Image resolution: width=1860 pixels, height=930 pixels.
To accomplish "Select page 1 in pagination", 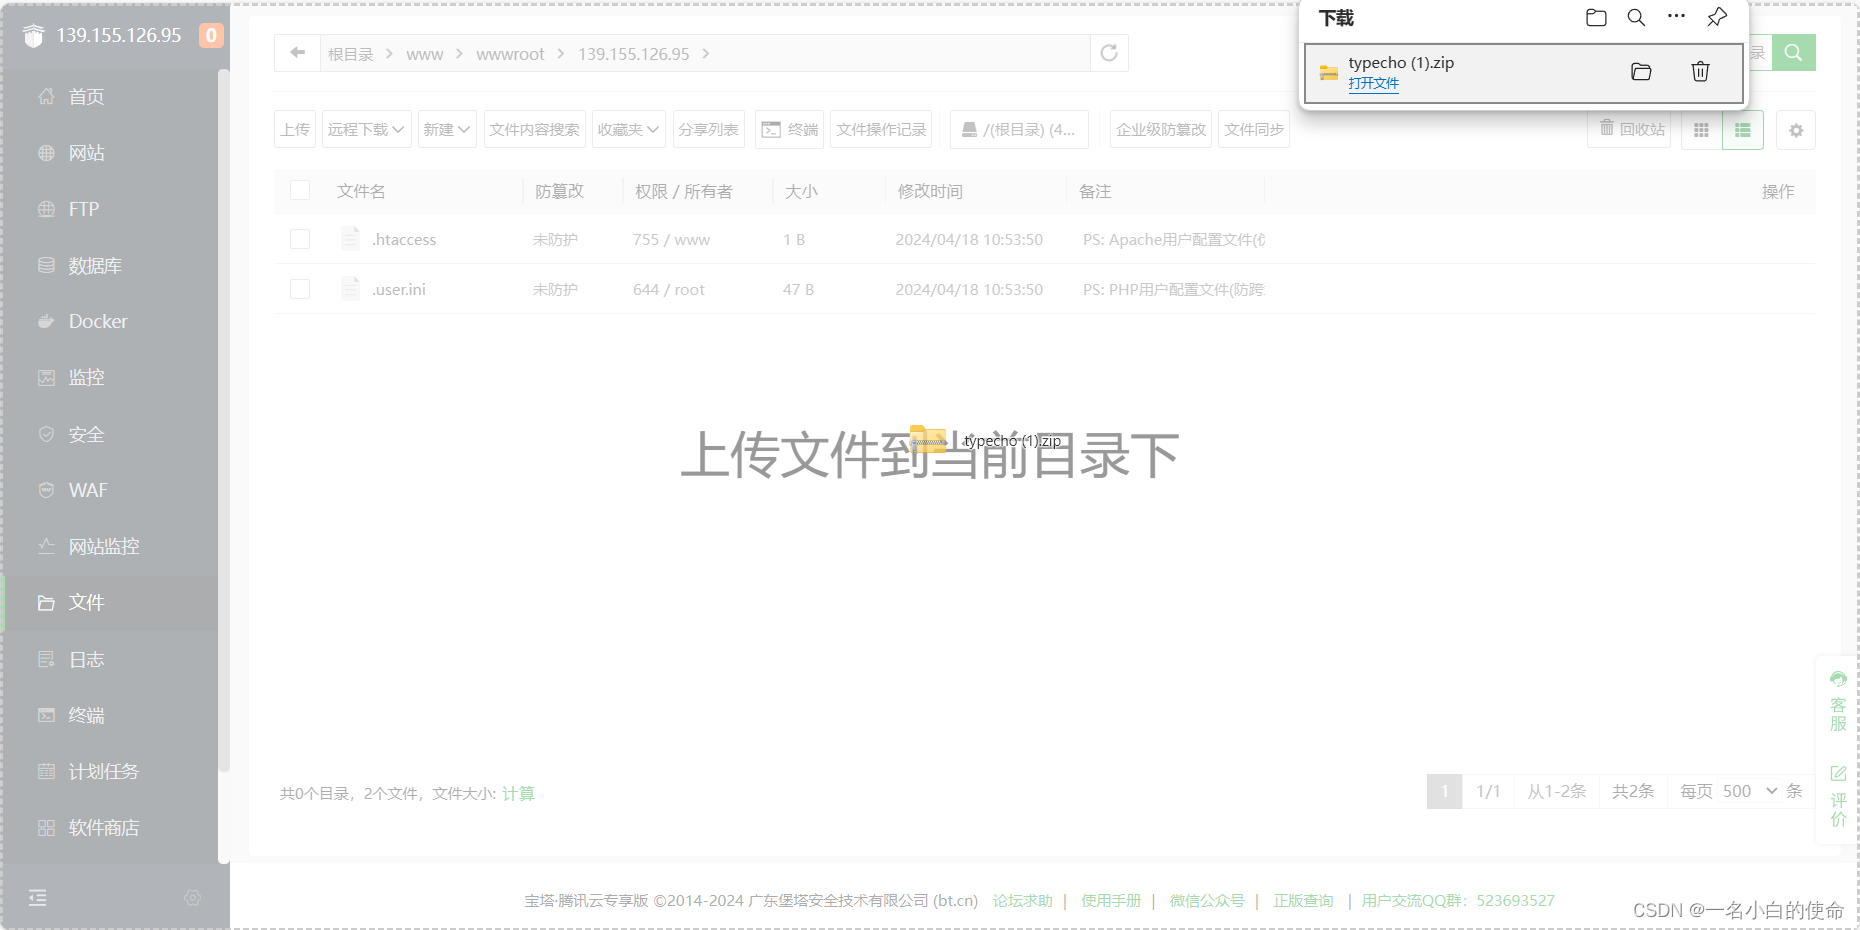I will pyautogui.click(x=1444, y=791).
